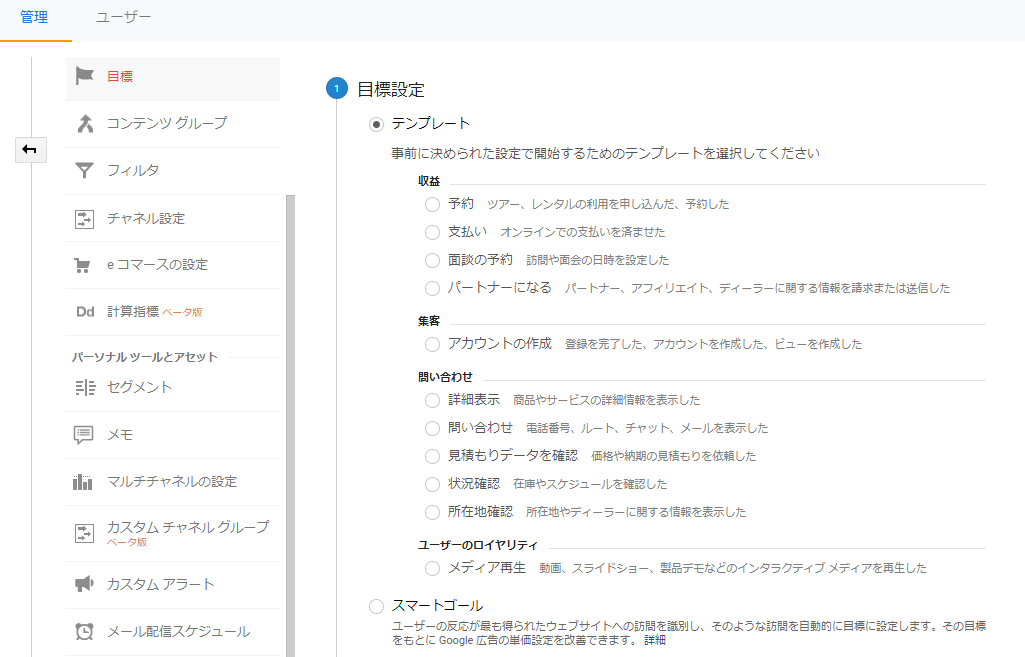This screenshot has height=657, width=1025.
Task: Open マルチチャネルの設定
Action: [x=173, y=482]
